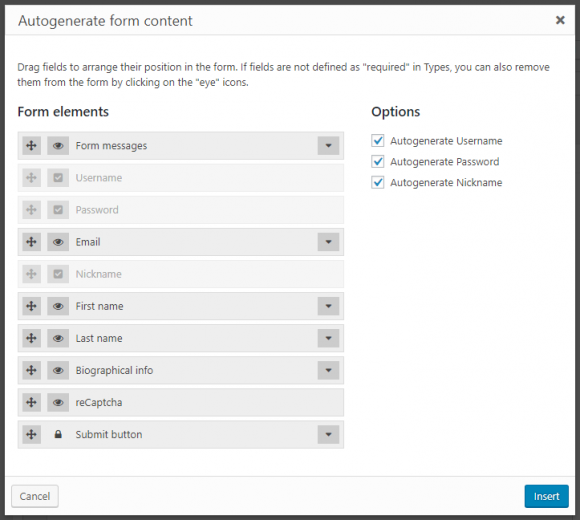Click the move handle on the Email row
This screenshot has height=520, width=580.
click(31, 242)
